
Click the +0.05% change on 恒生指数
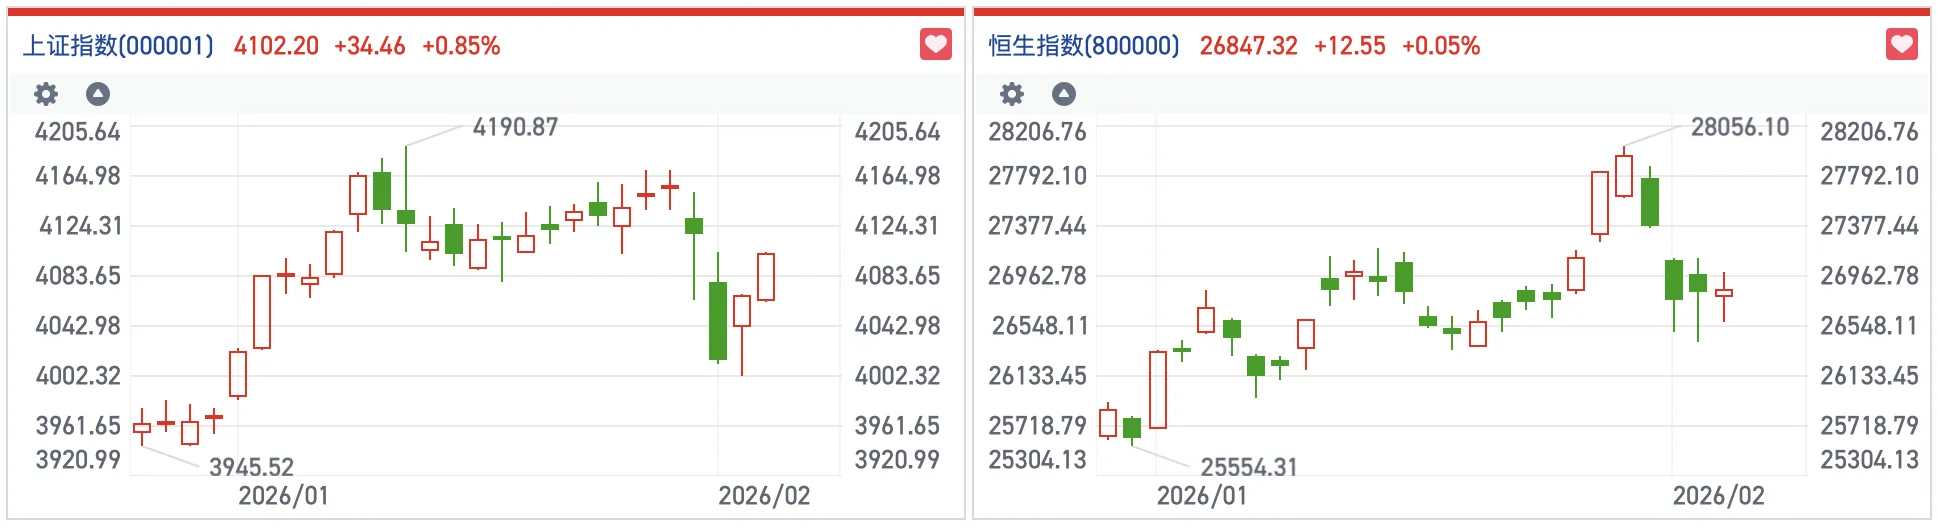point(1440,46)
